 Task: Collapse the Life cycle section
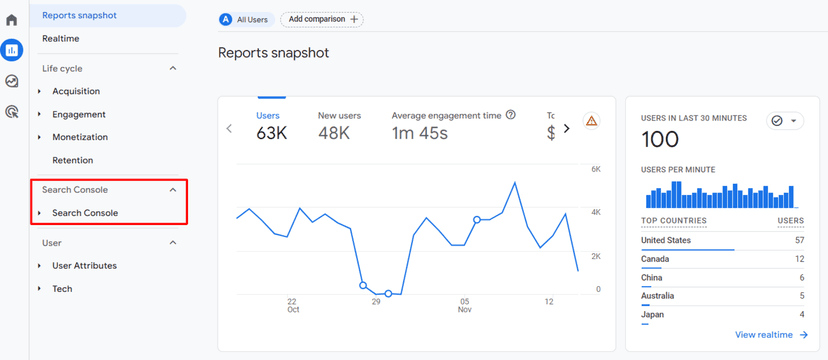173,69
